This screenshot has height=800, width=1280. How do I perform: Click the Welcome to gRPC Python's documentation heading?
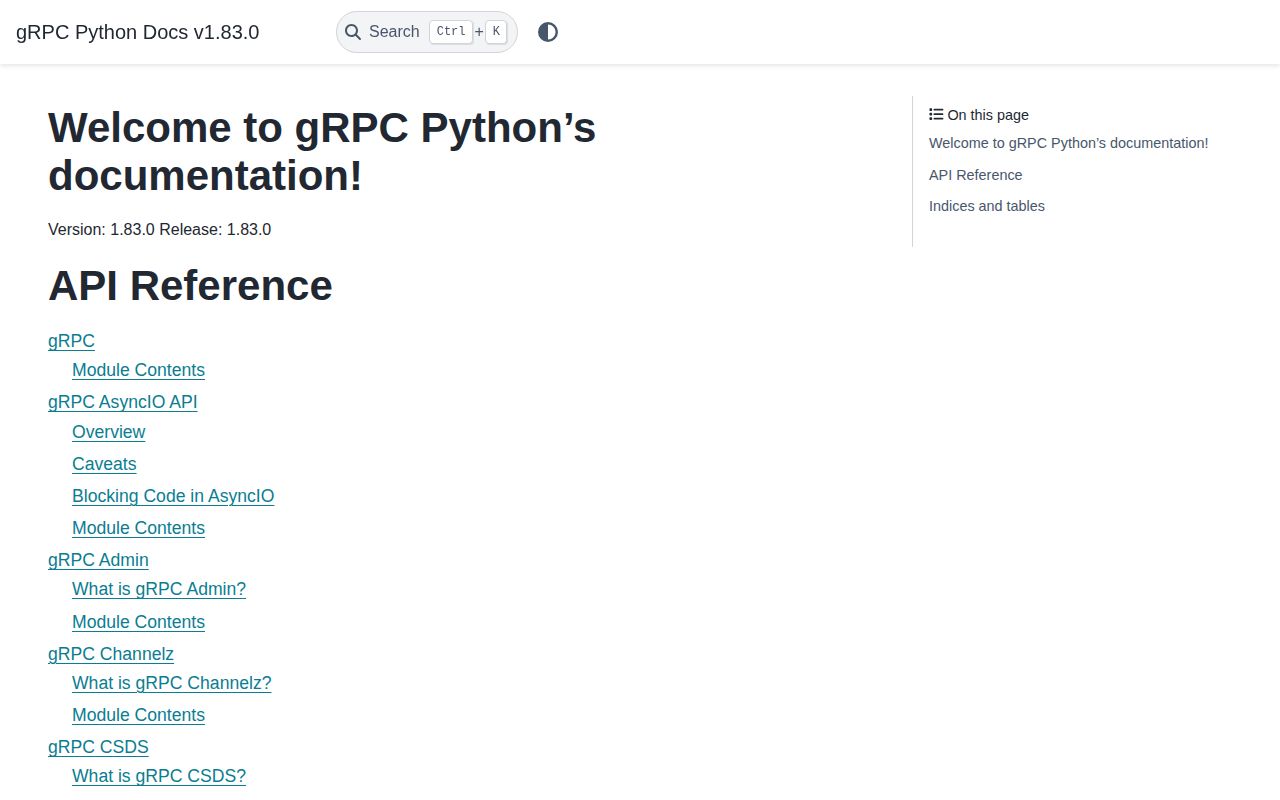tap(322, 151)
